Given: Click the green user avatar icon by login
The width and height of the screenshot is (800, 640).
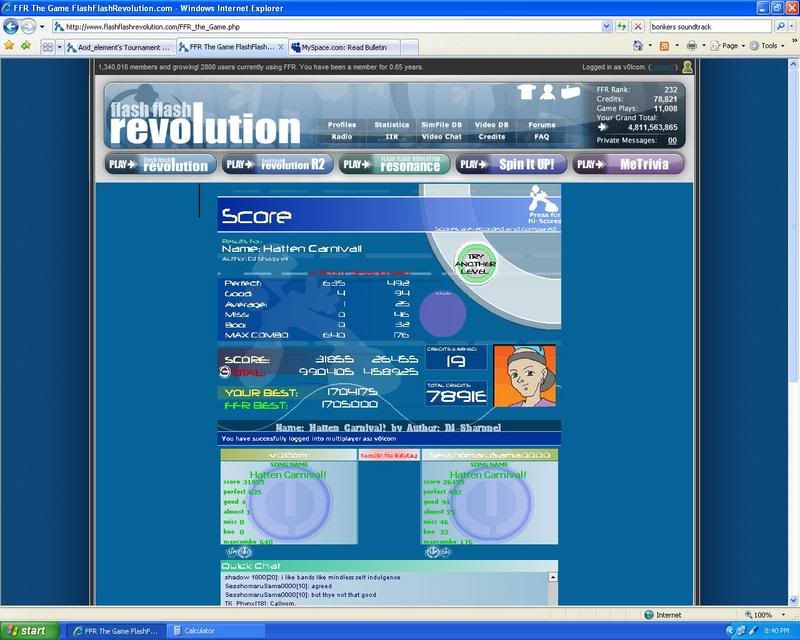Looking at the screenshot, I should [x=687, y=67].
